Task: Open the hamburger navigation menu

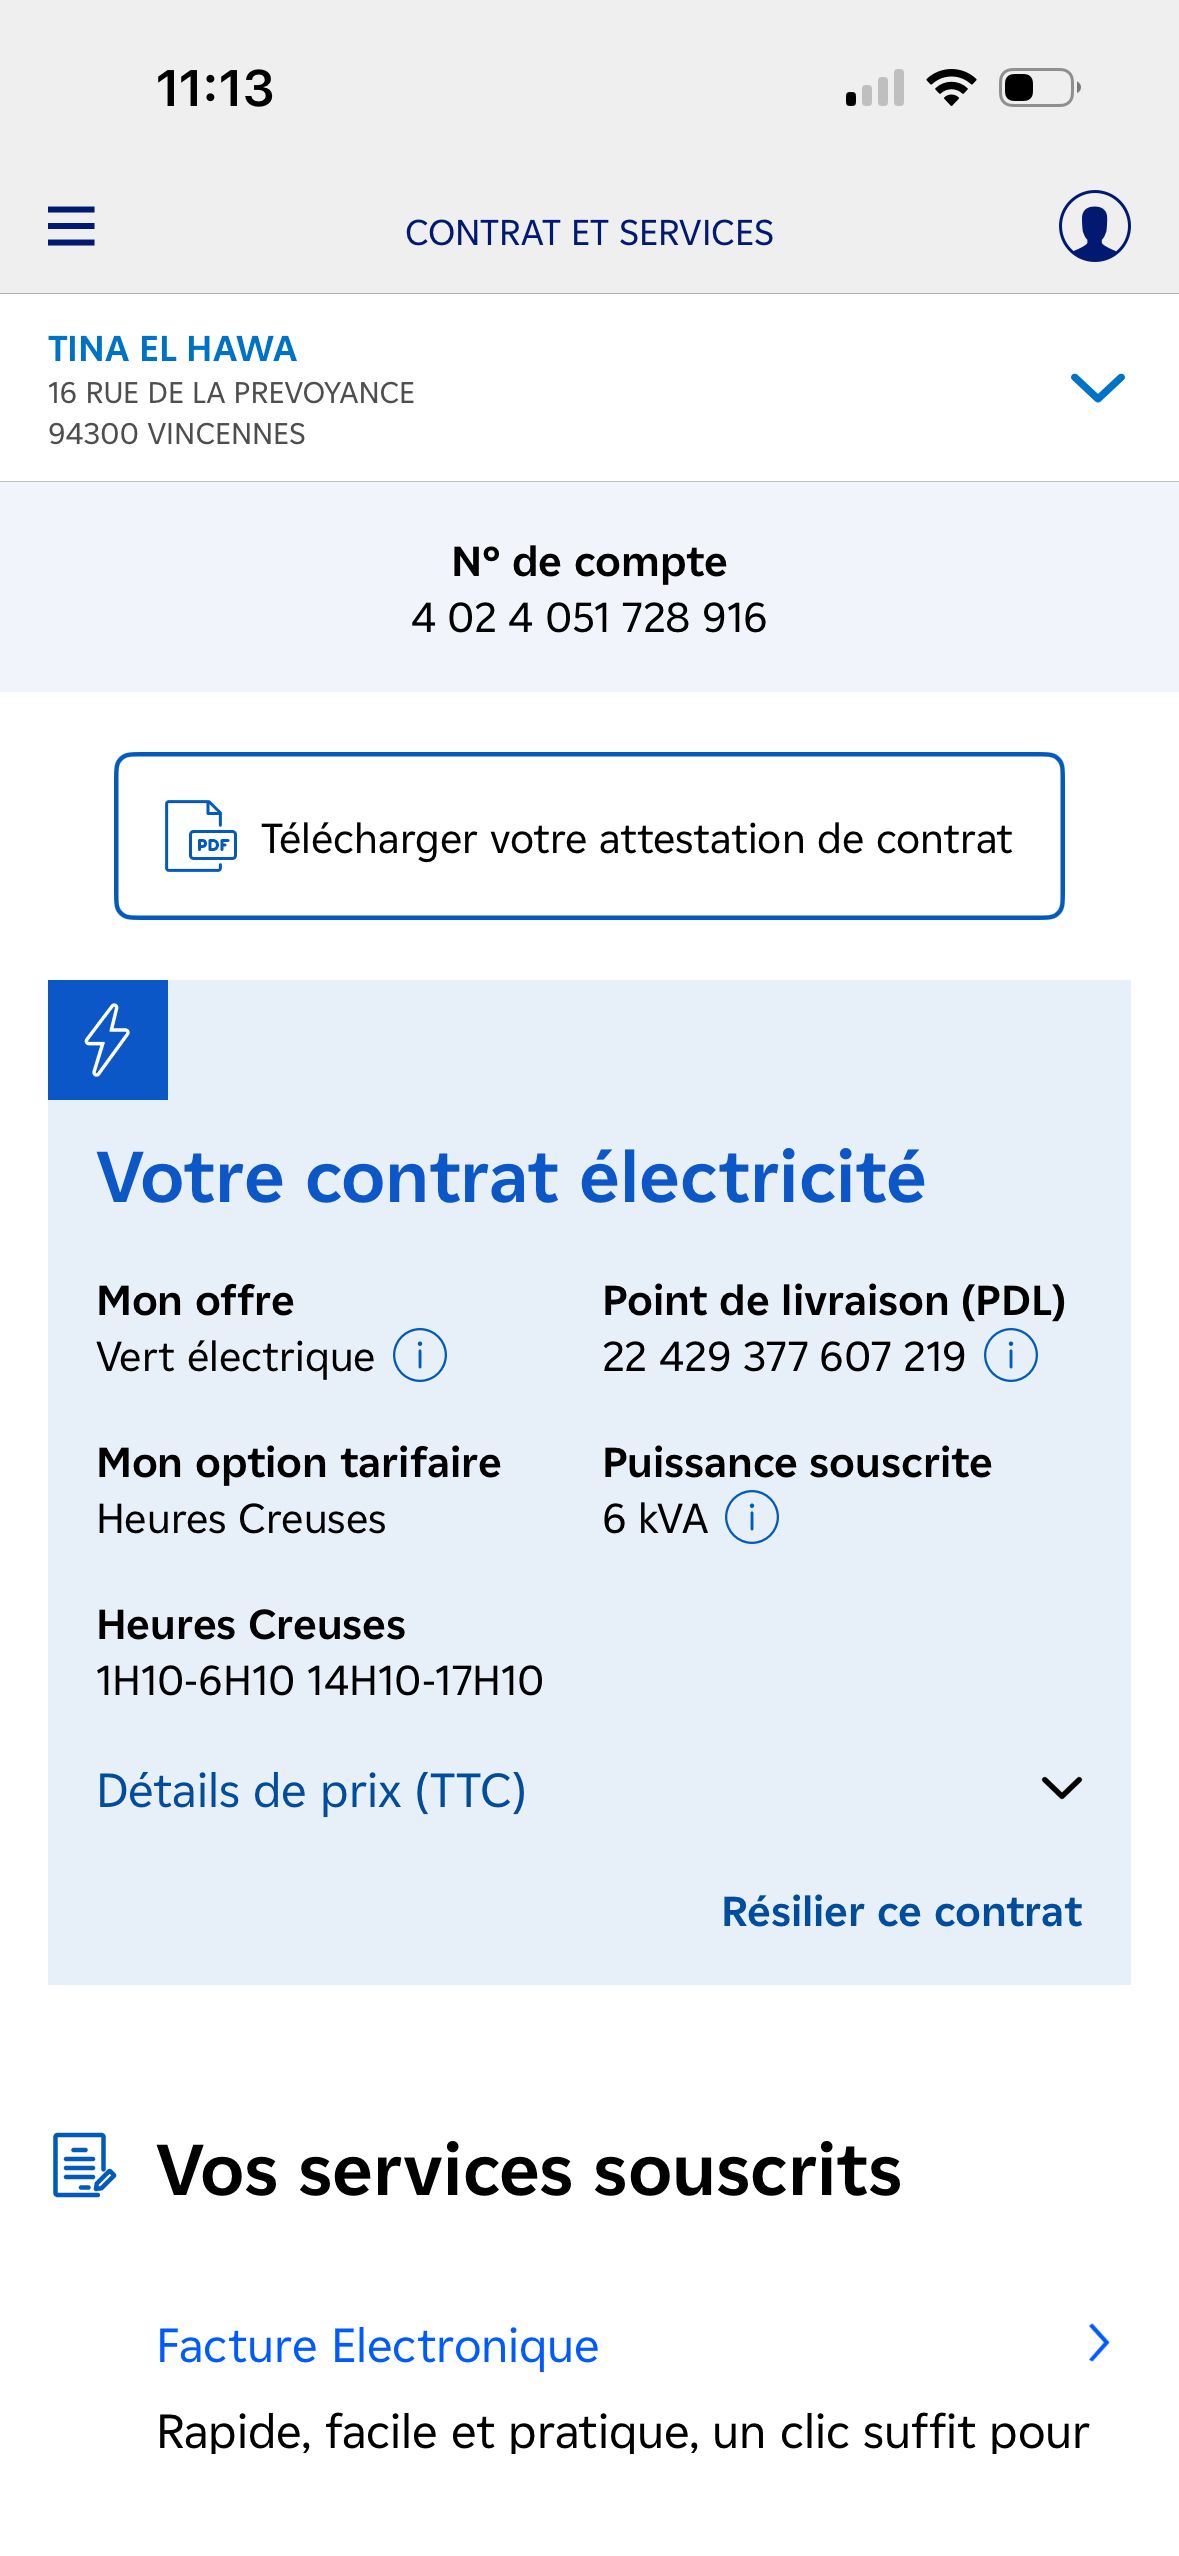Action: [x=71, y=226]
